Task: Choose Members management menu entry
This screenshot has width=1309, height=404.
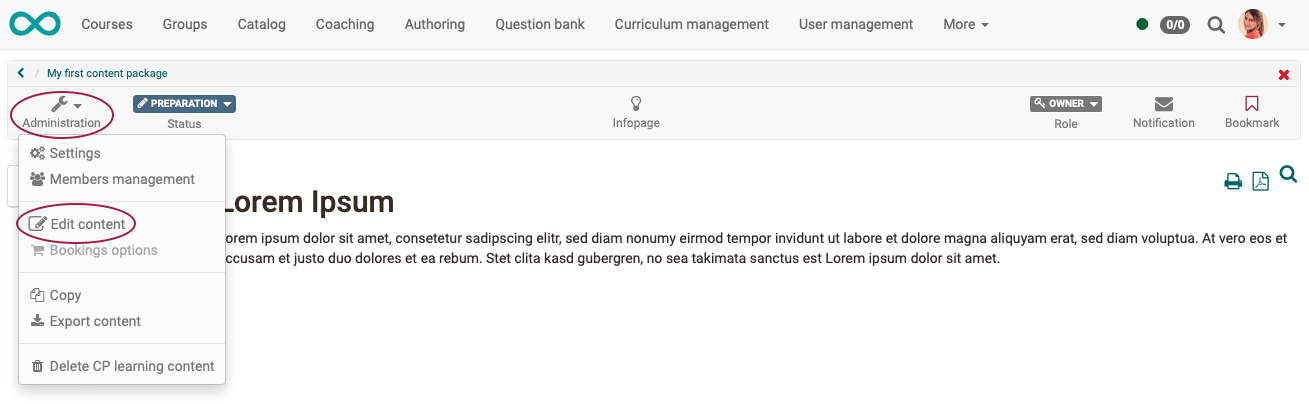Action: 121,179
